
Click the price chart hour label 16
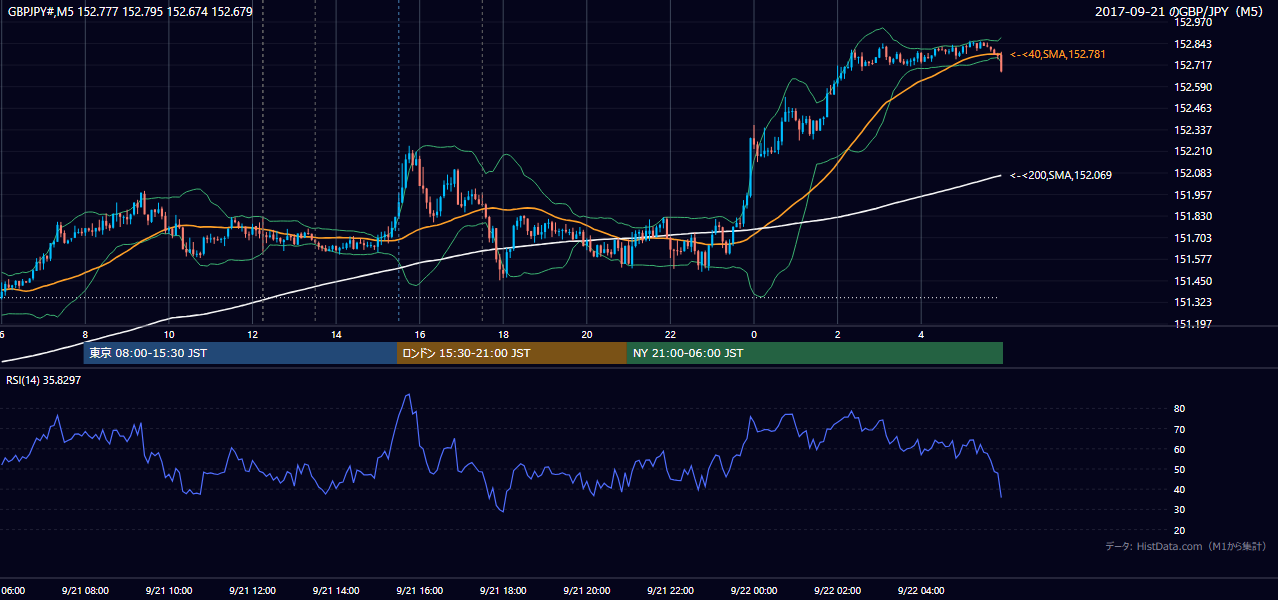pos(420,335)
